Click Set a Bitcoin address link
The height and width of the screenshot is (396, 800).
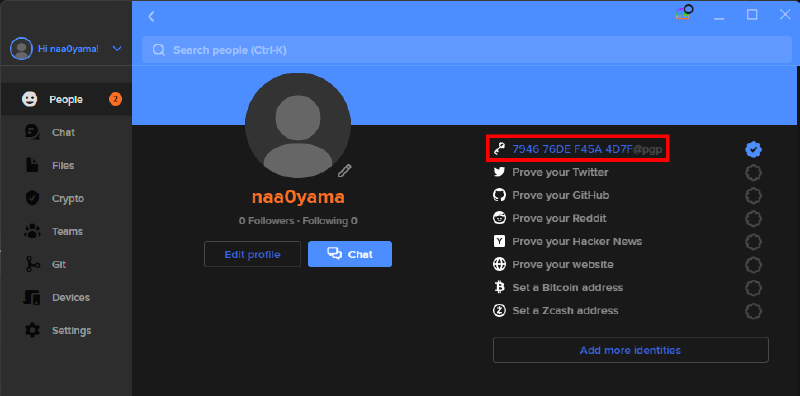click(567, 287)
